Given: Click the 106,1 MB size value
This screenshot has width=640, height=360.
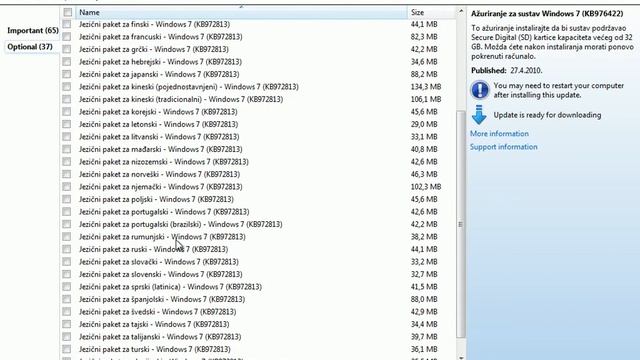Looking at the screenshot, I should click(426, 99).
